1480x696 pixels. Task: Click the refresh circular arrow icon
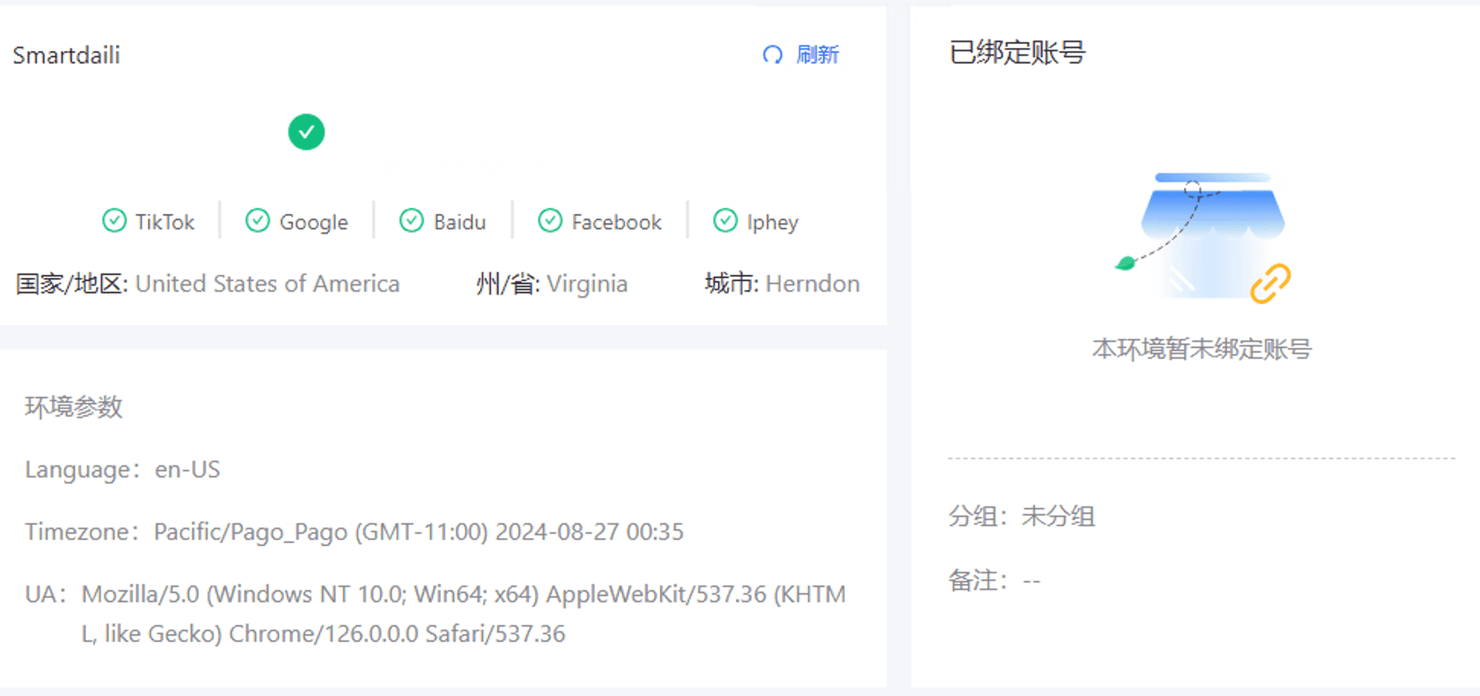pyautogui.click(x=772, y=55)
